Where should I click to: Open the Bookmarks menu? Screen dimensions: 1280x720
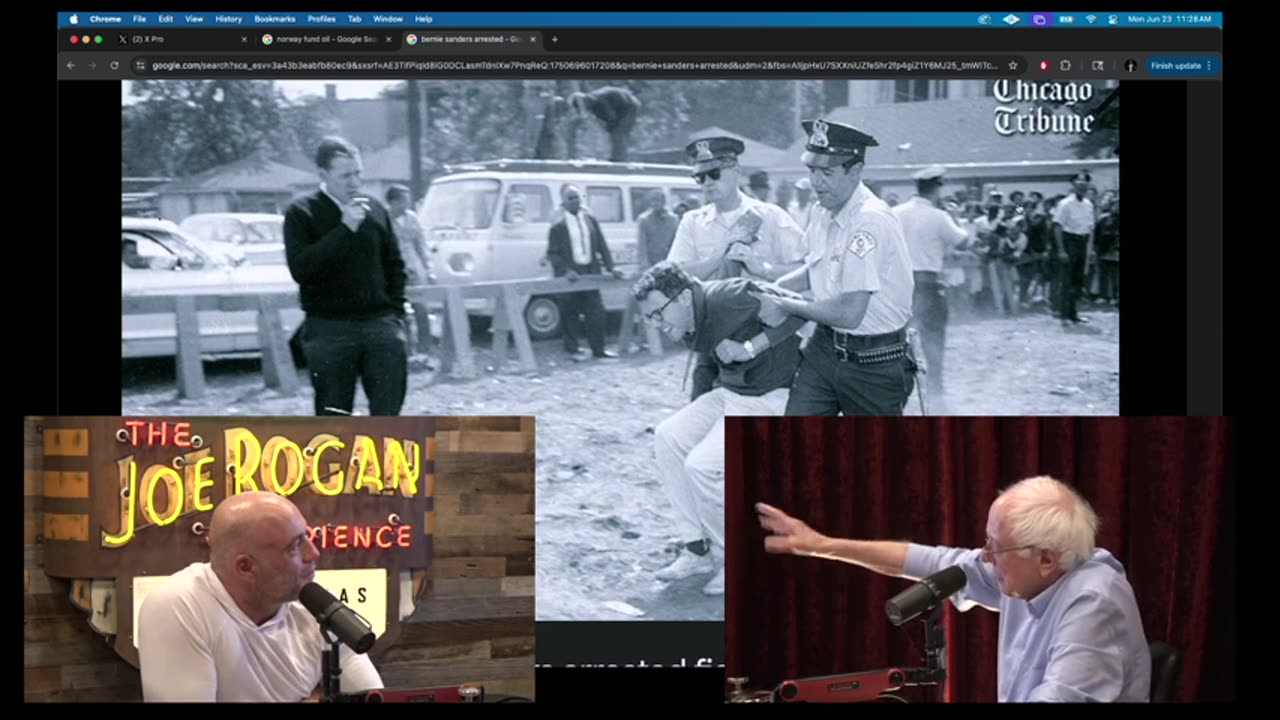click(x=274, y=19)
